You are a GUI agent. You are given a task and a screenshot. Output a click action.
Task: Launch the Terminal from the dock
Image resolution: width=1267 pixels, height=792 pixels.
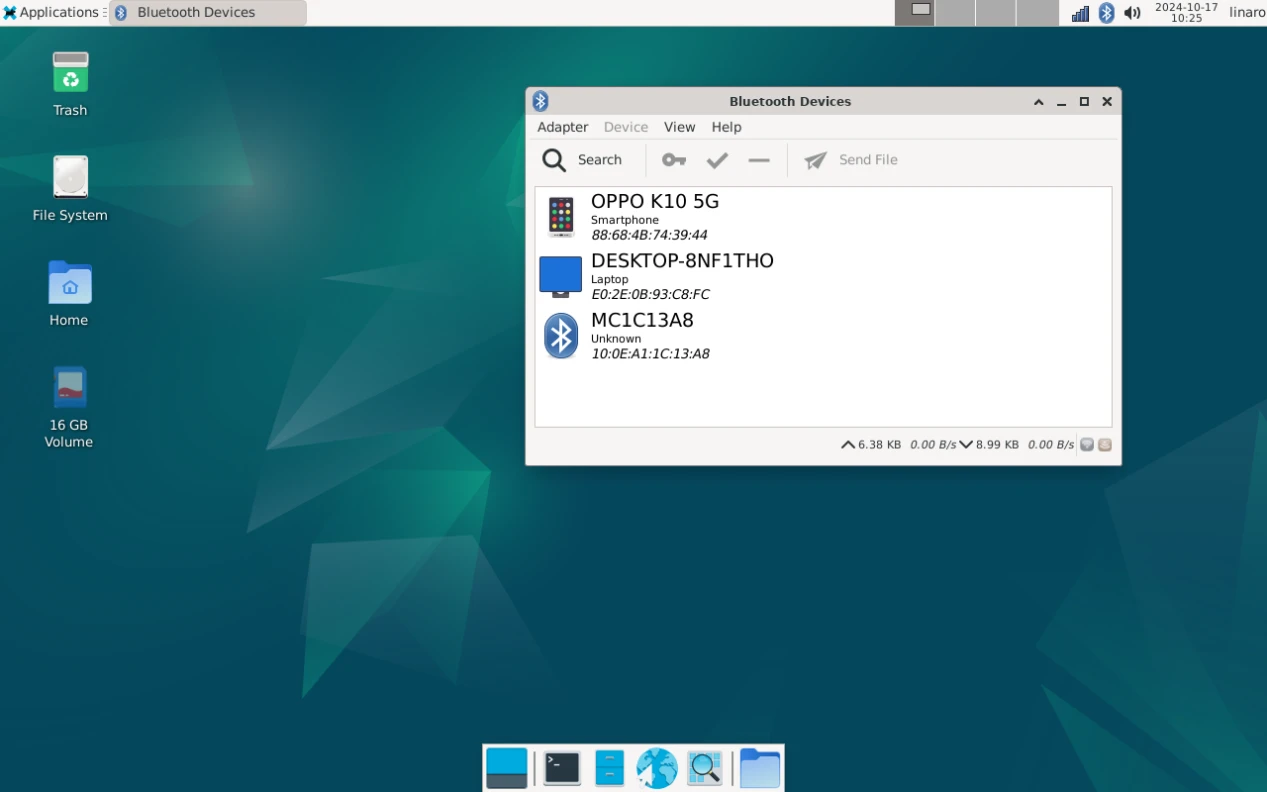pos(562,768)
